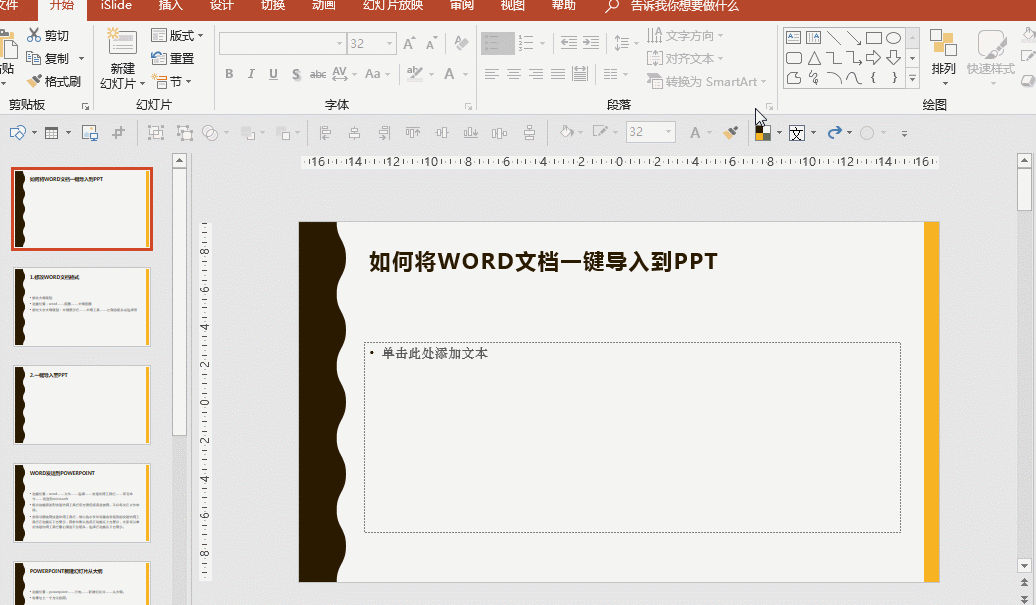Select the down arrow shape in gallery

tap(893, 57)
